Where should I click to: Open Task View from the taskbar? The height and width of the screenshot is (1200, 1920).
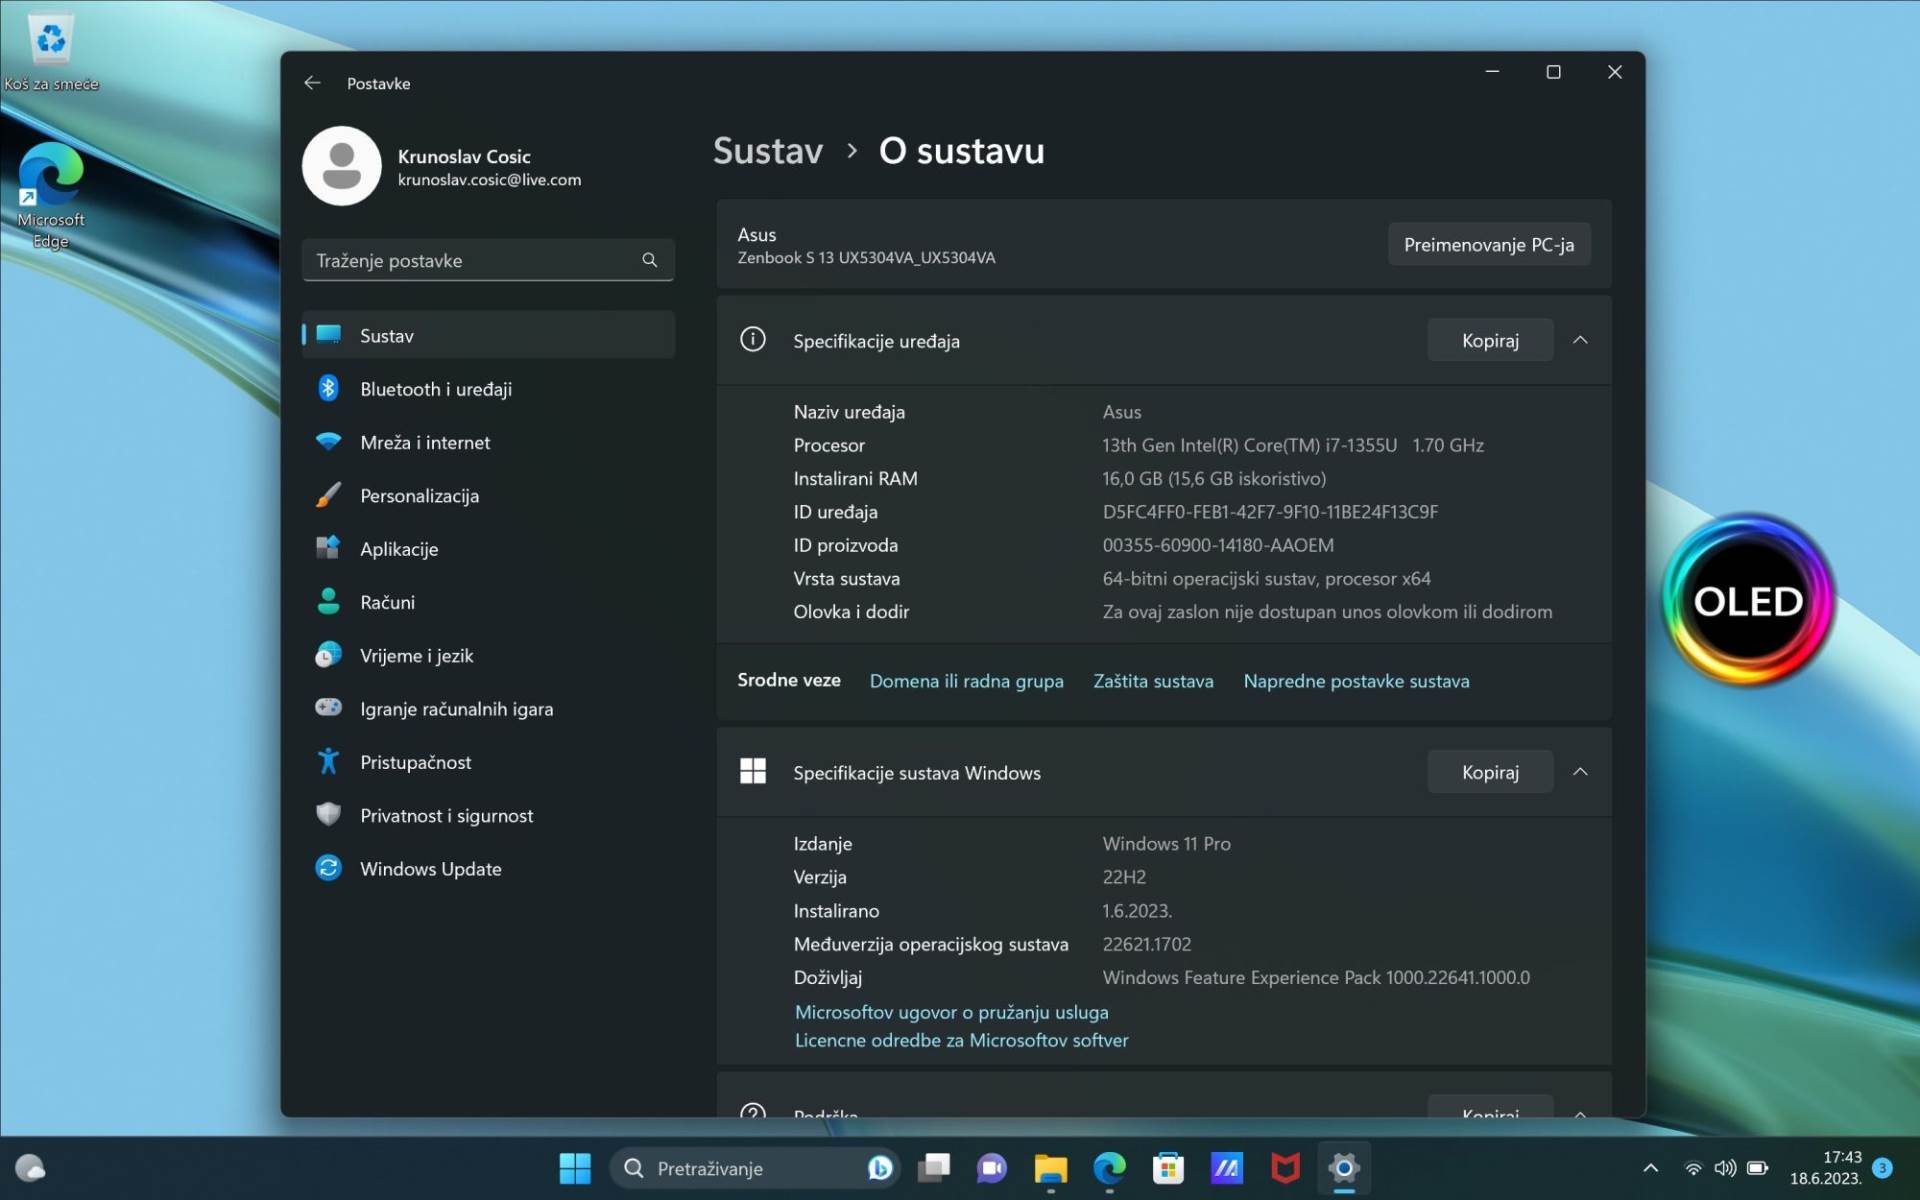tap(934, 1167)
